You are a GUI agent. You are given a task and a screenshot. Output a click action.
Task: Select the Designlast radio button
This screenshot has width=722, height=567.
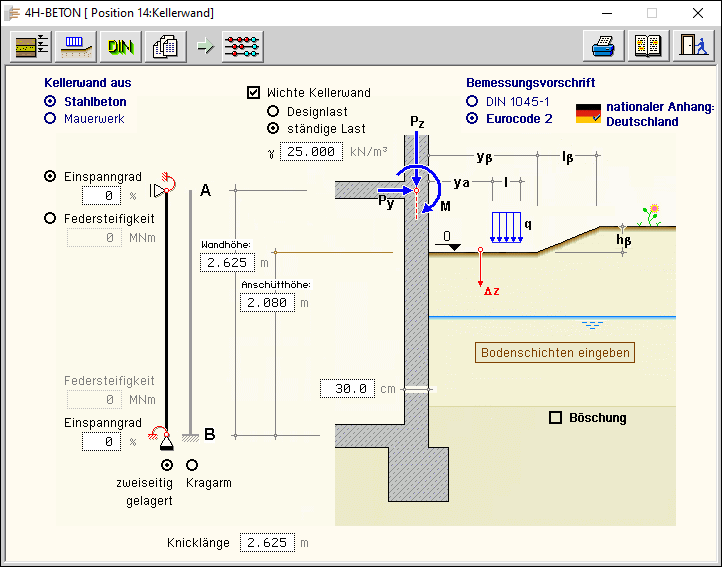273,112
